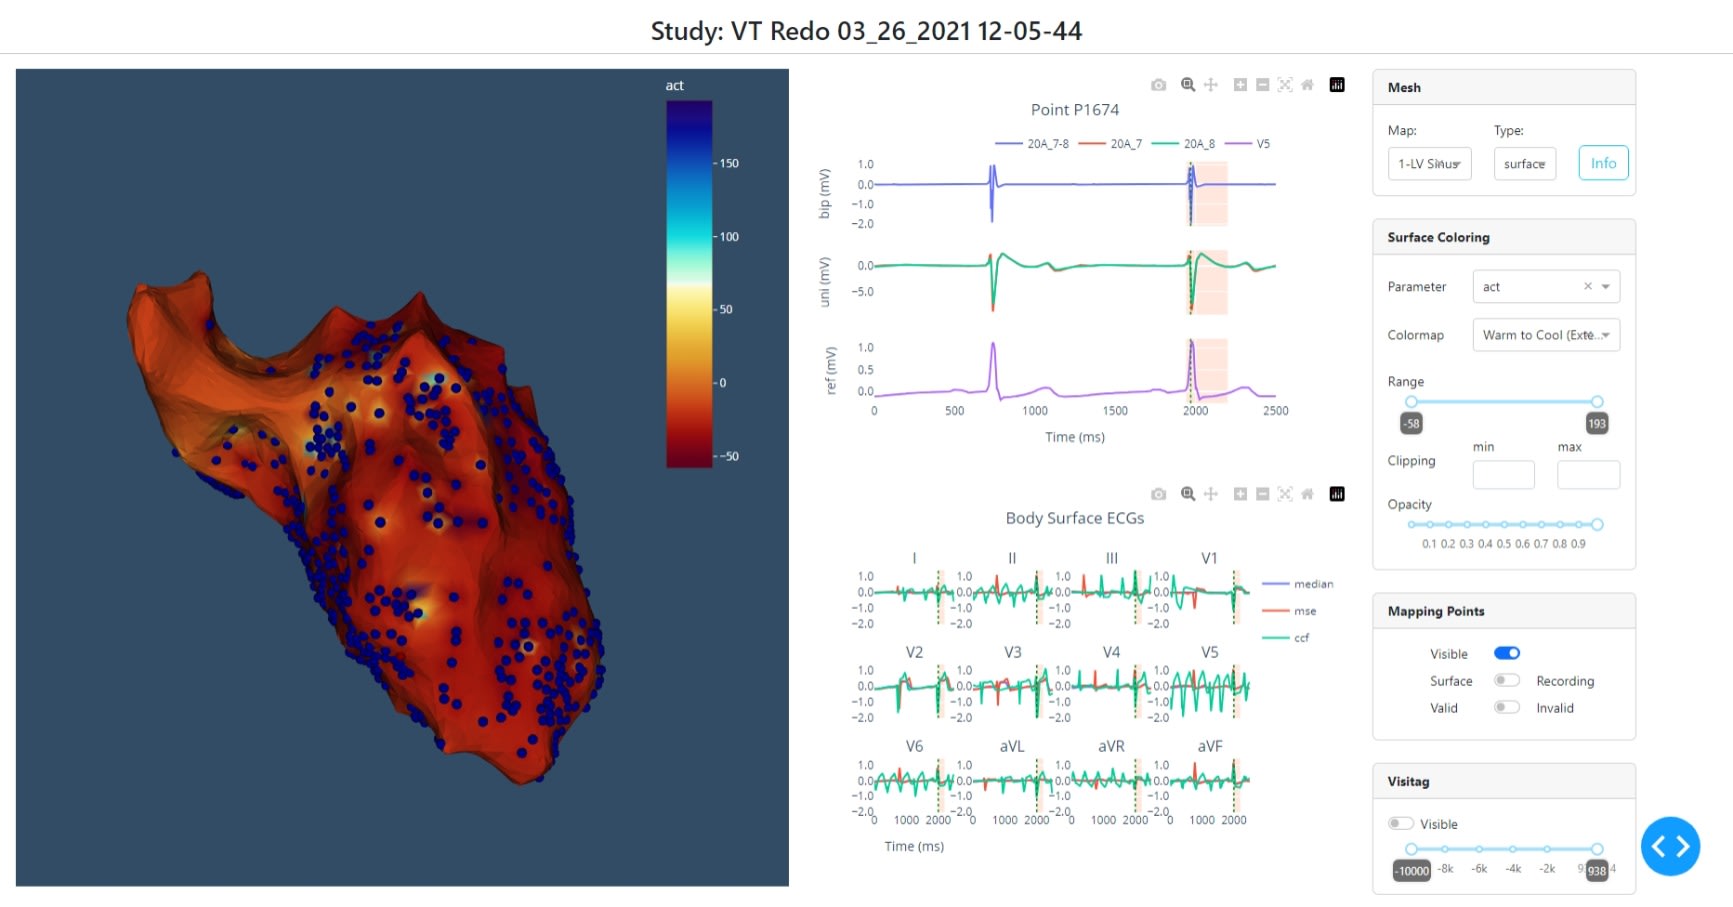Open the Colormap dropdown set to Warm to Cool
Viewport: 1733px width, 907px height.
1546,335
